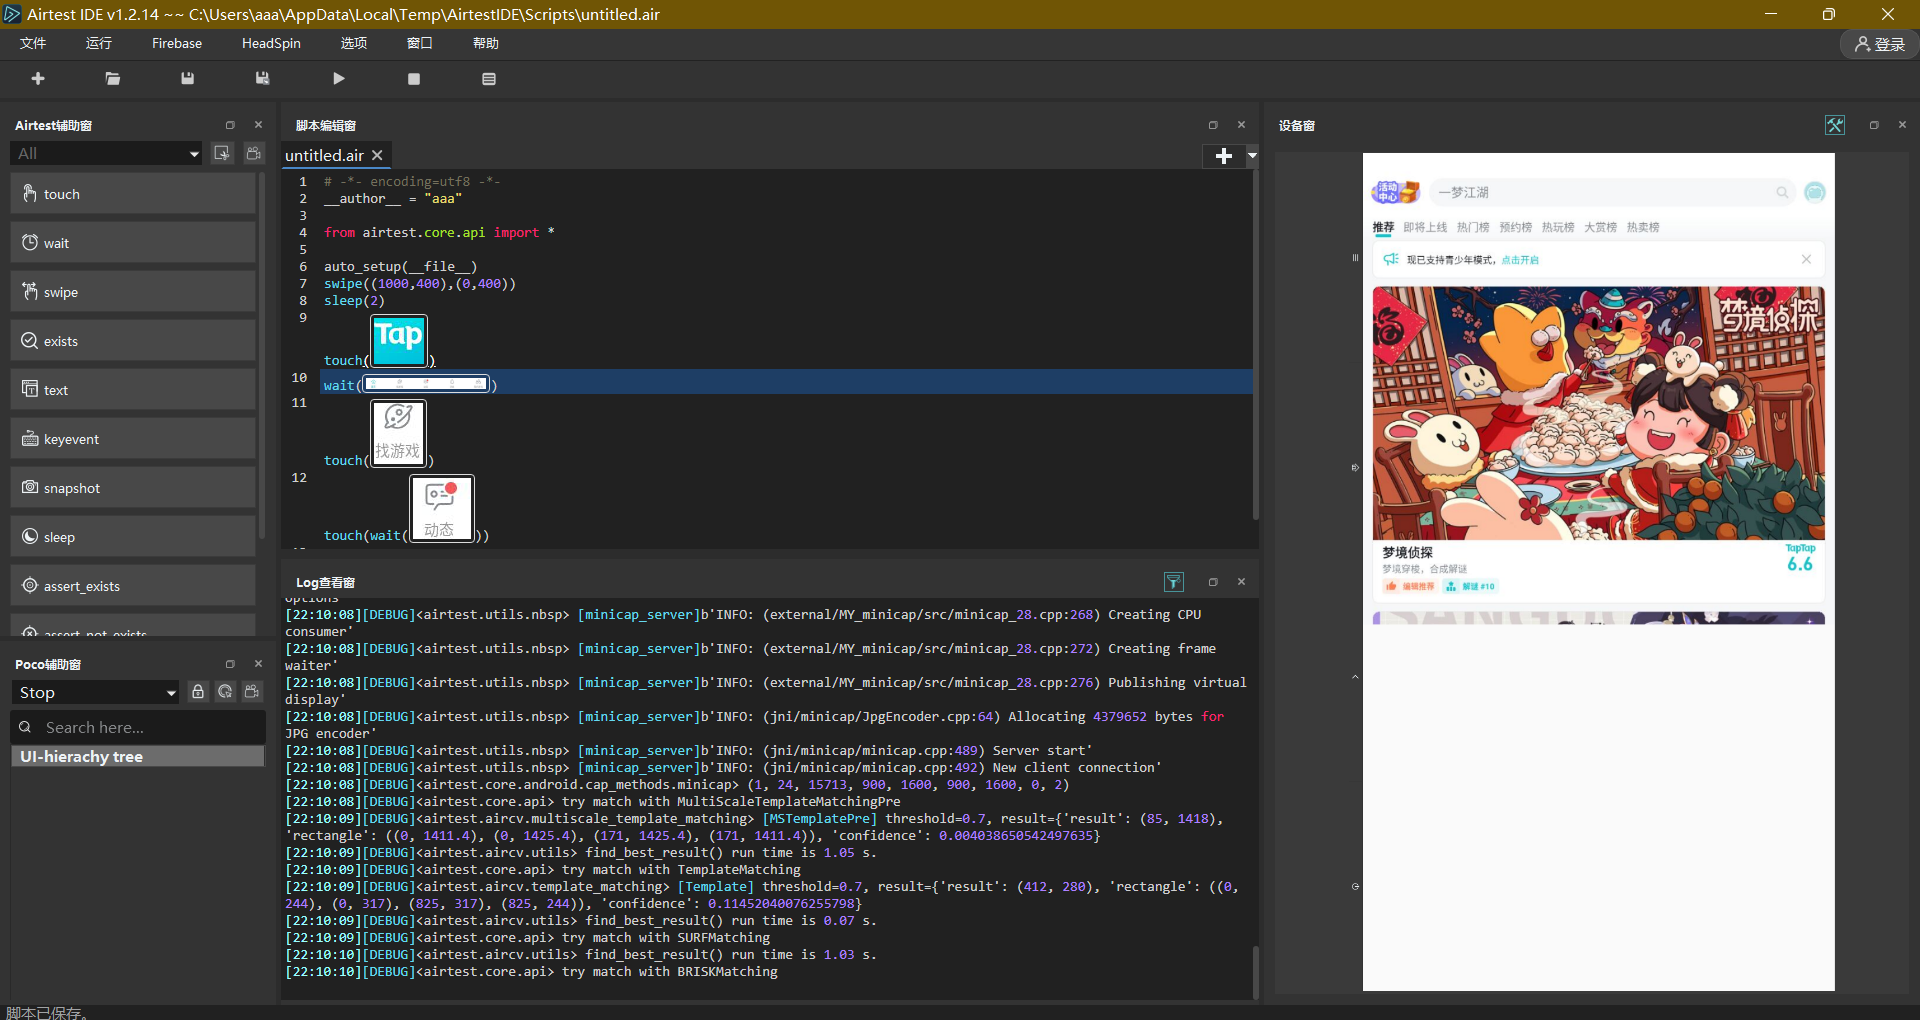
Task: Float the Poco assistant panel
Action: click(230, 664)
